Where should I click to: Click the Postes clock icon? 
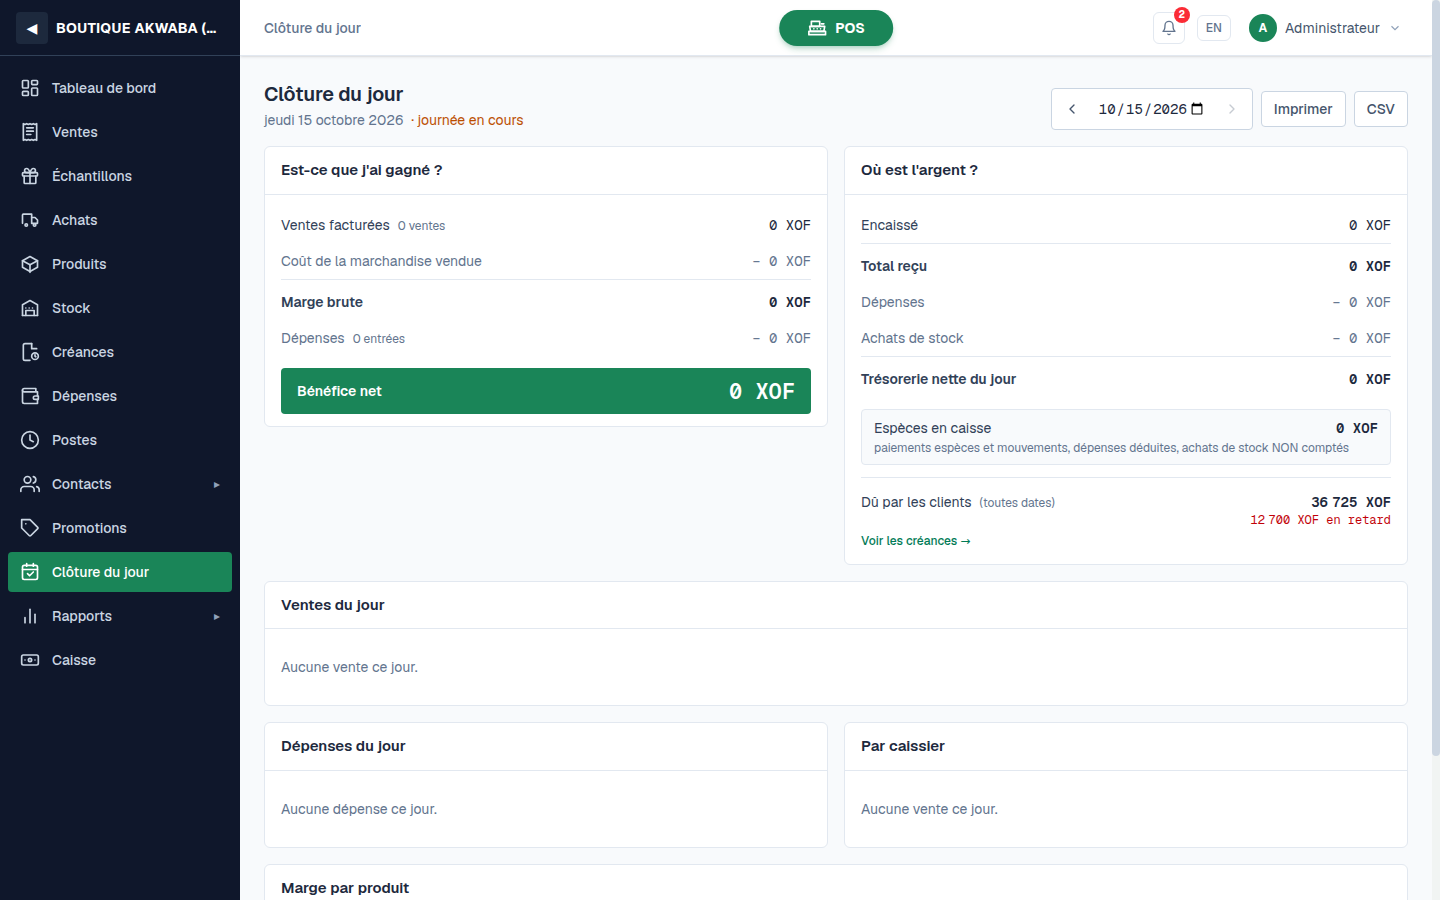tap(30, 440)
